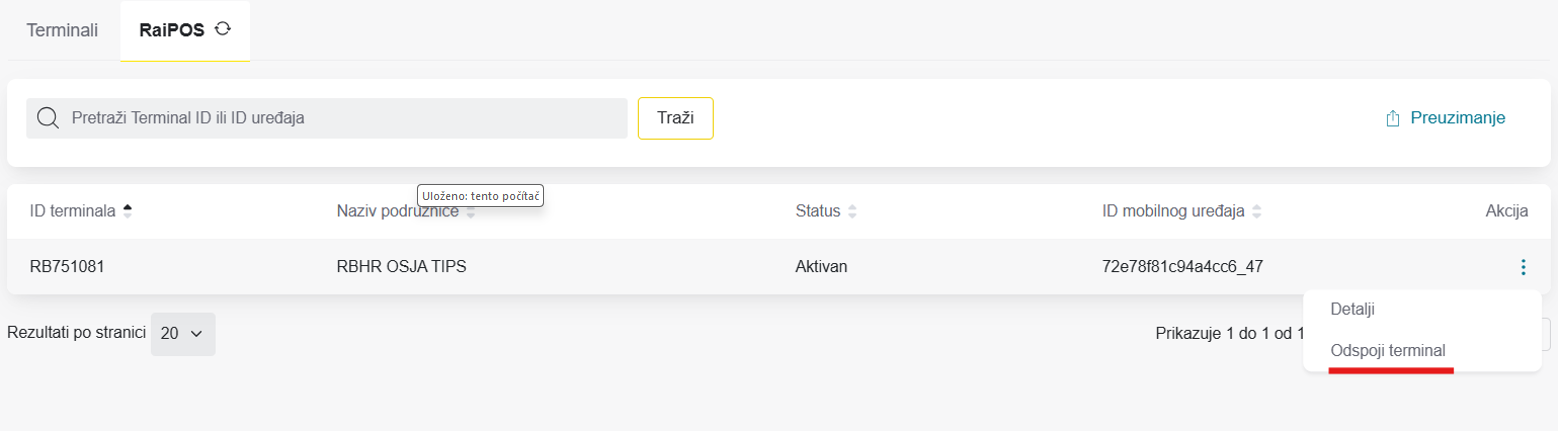Click the Aktivan status cell
Screen dimensions: 1558x431
822,267
